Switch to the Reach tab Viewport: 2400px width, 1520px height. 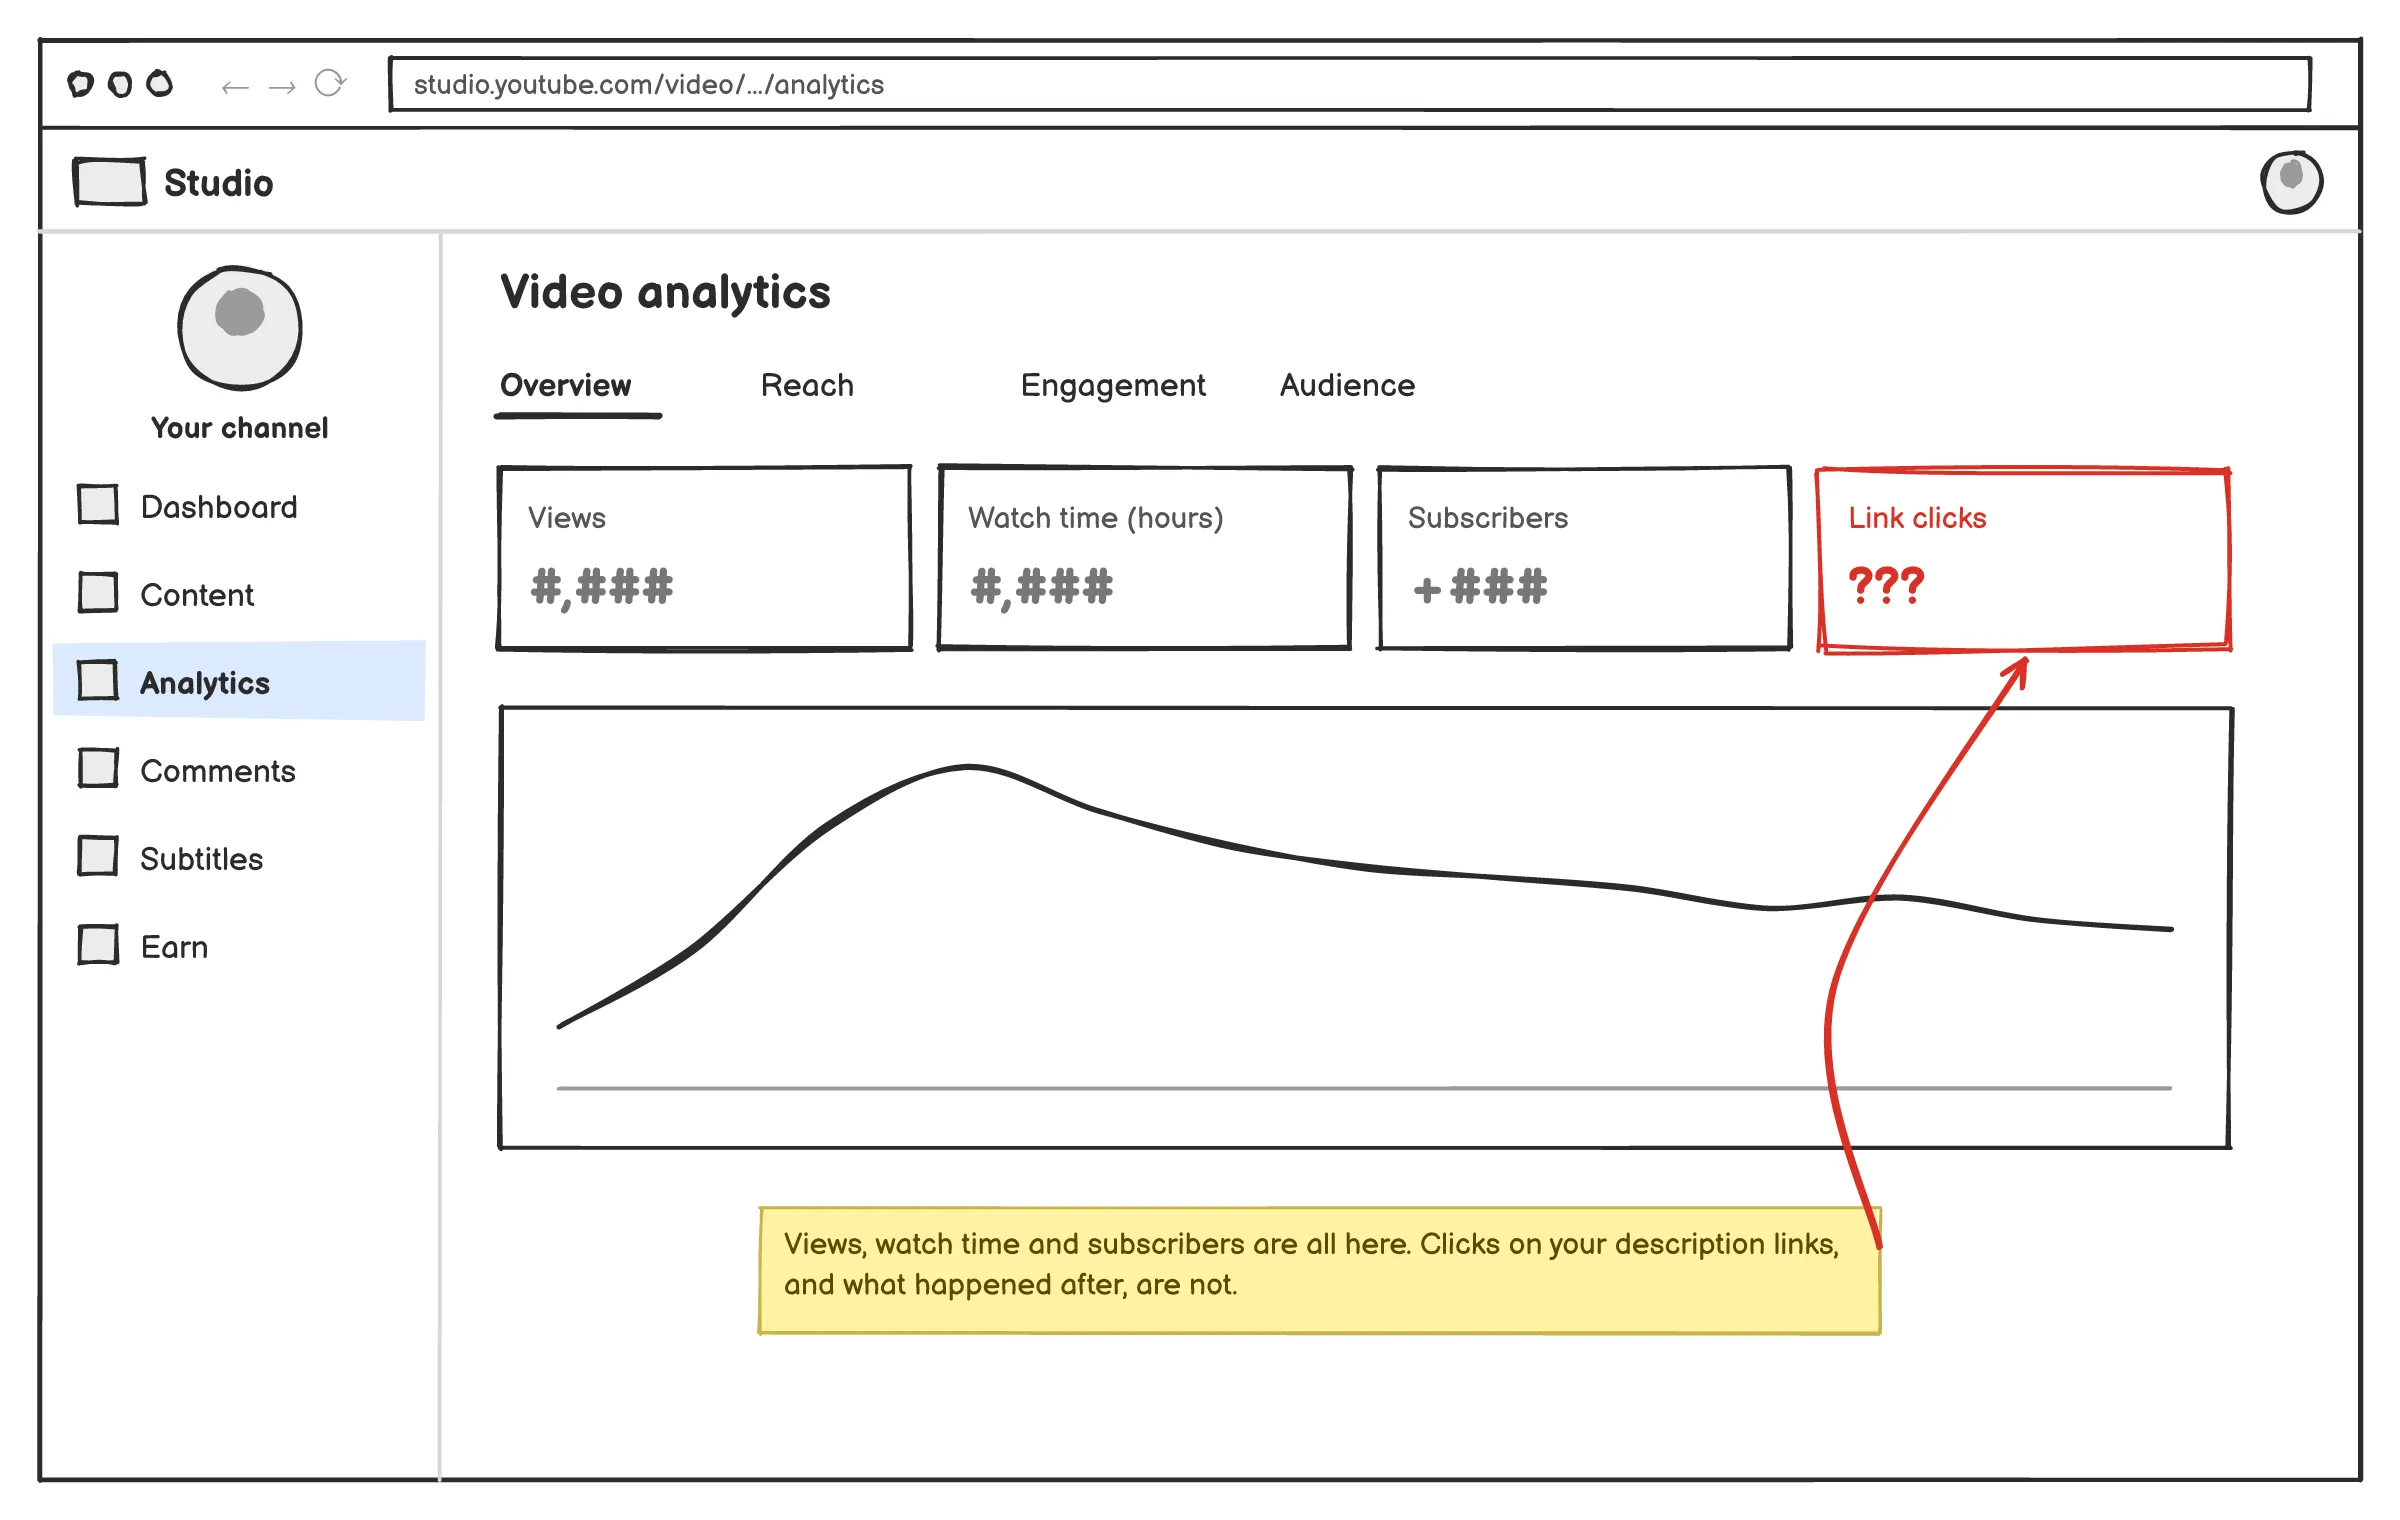tap(807, 385)
